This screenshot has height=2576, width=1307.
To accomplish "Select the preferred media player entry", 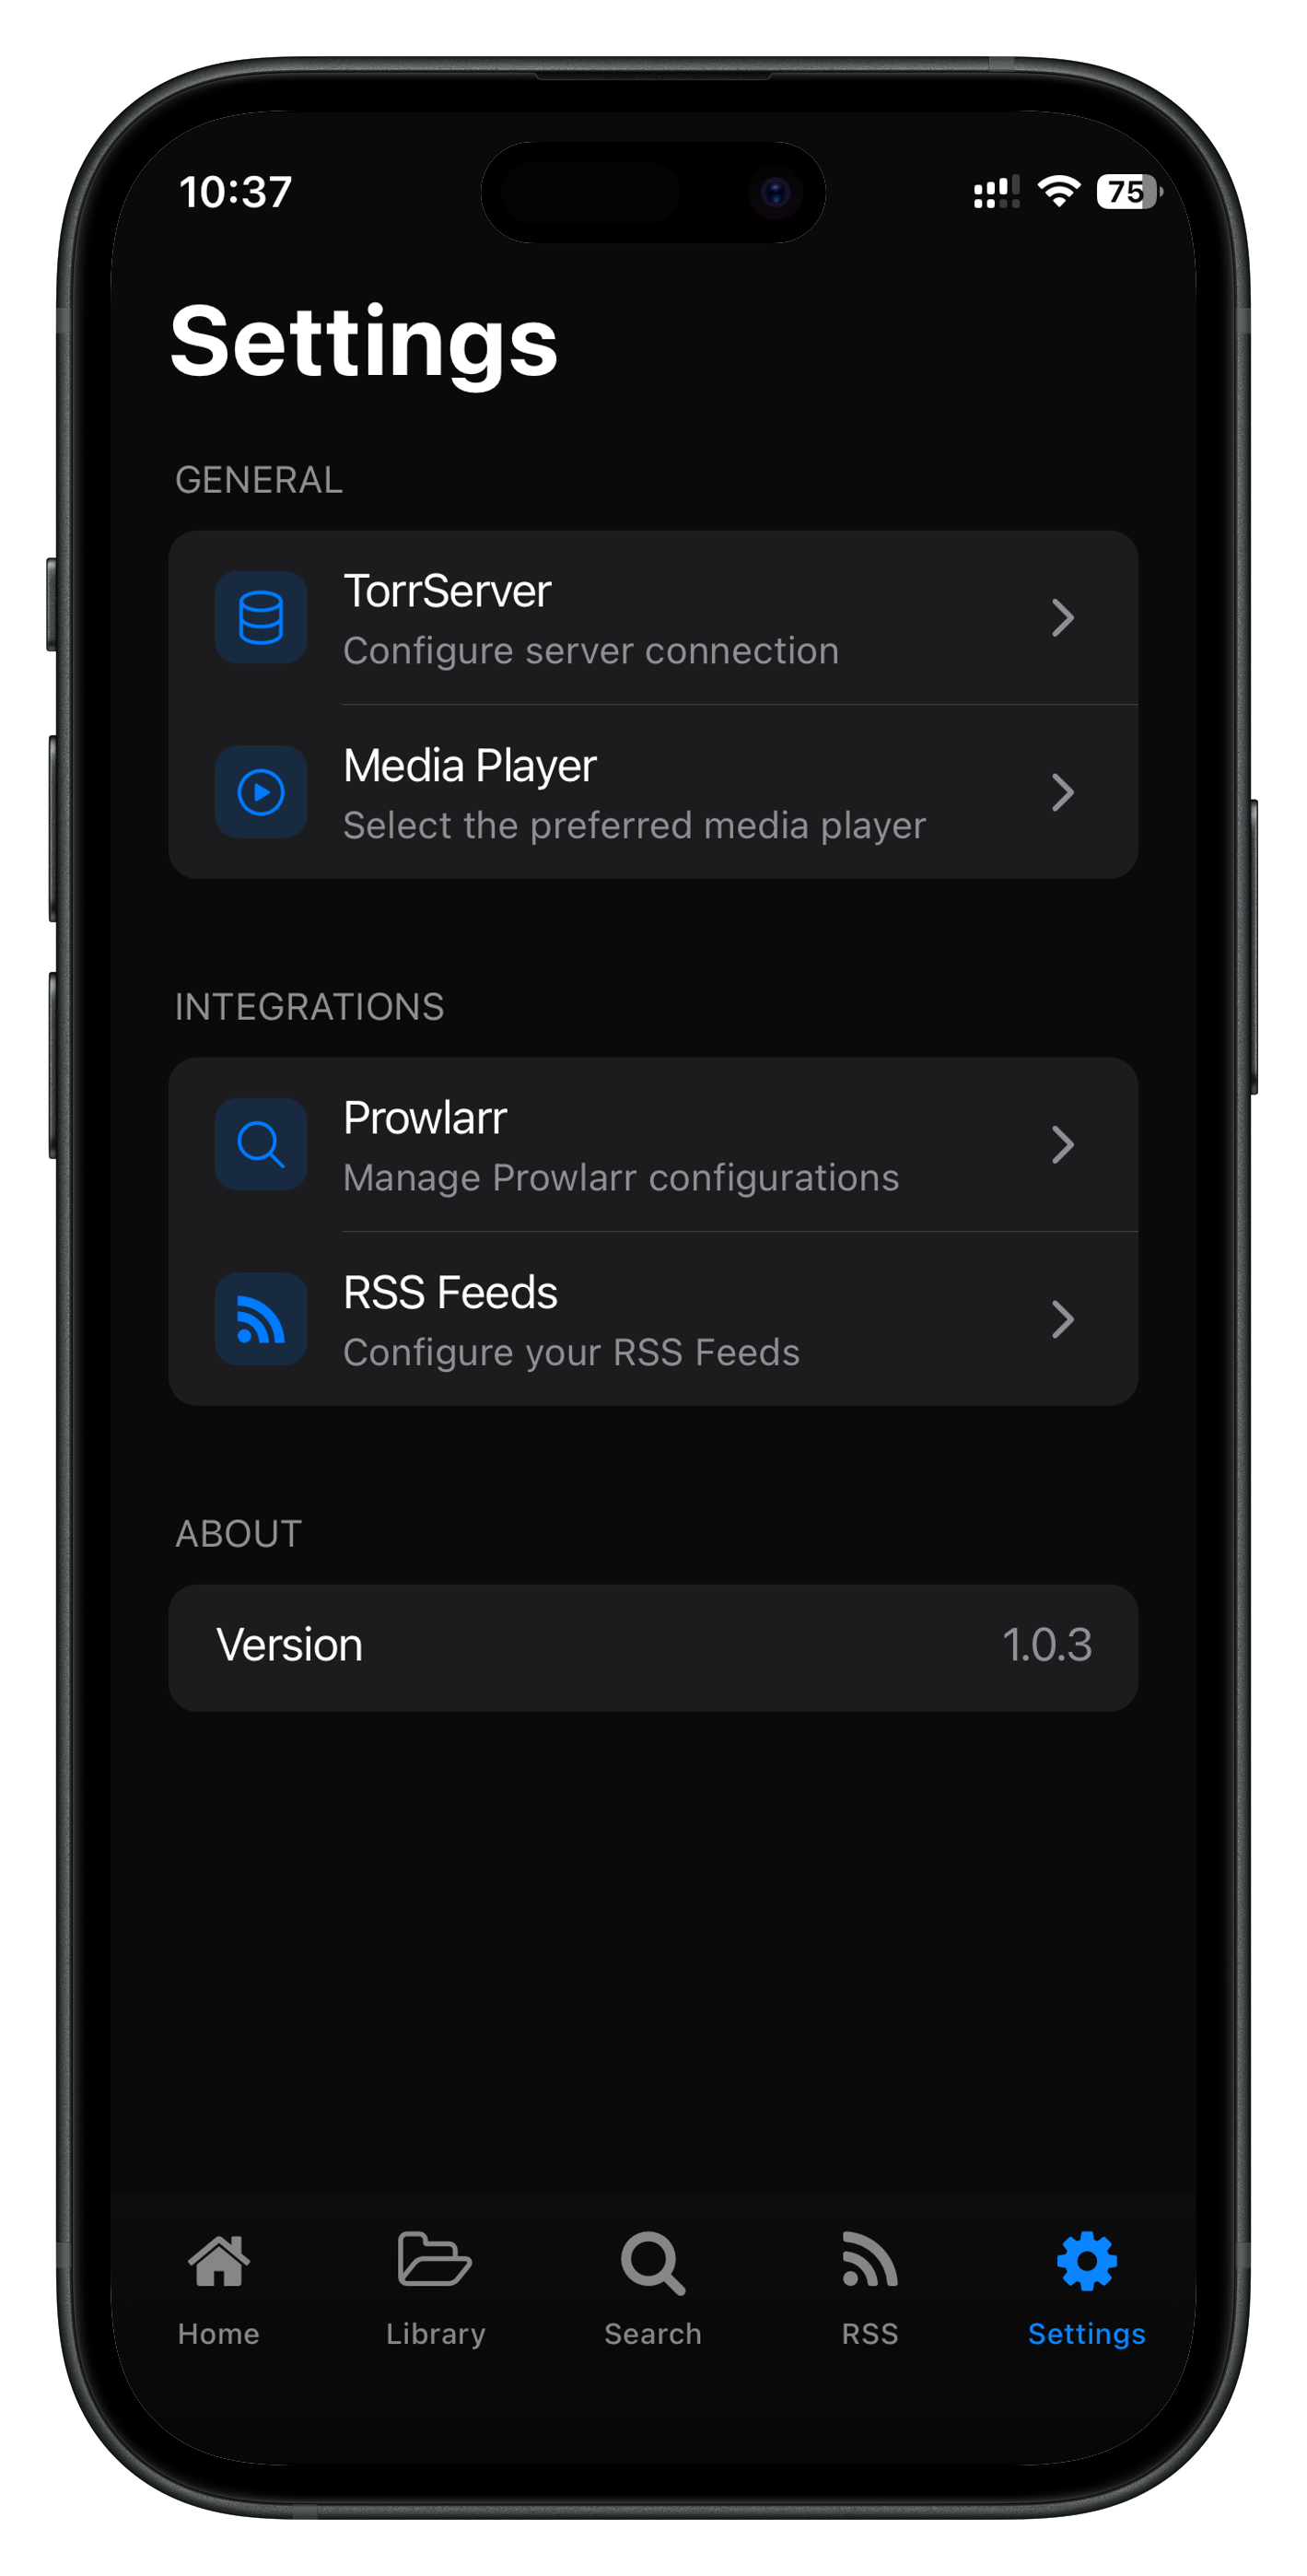I will click(x=653, y=792).
